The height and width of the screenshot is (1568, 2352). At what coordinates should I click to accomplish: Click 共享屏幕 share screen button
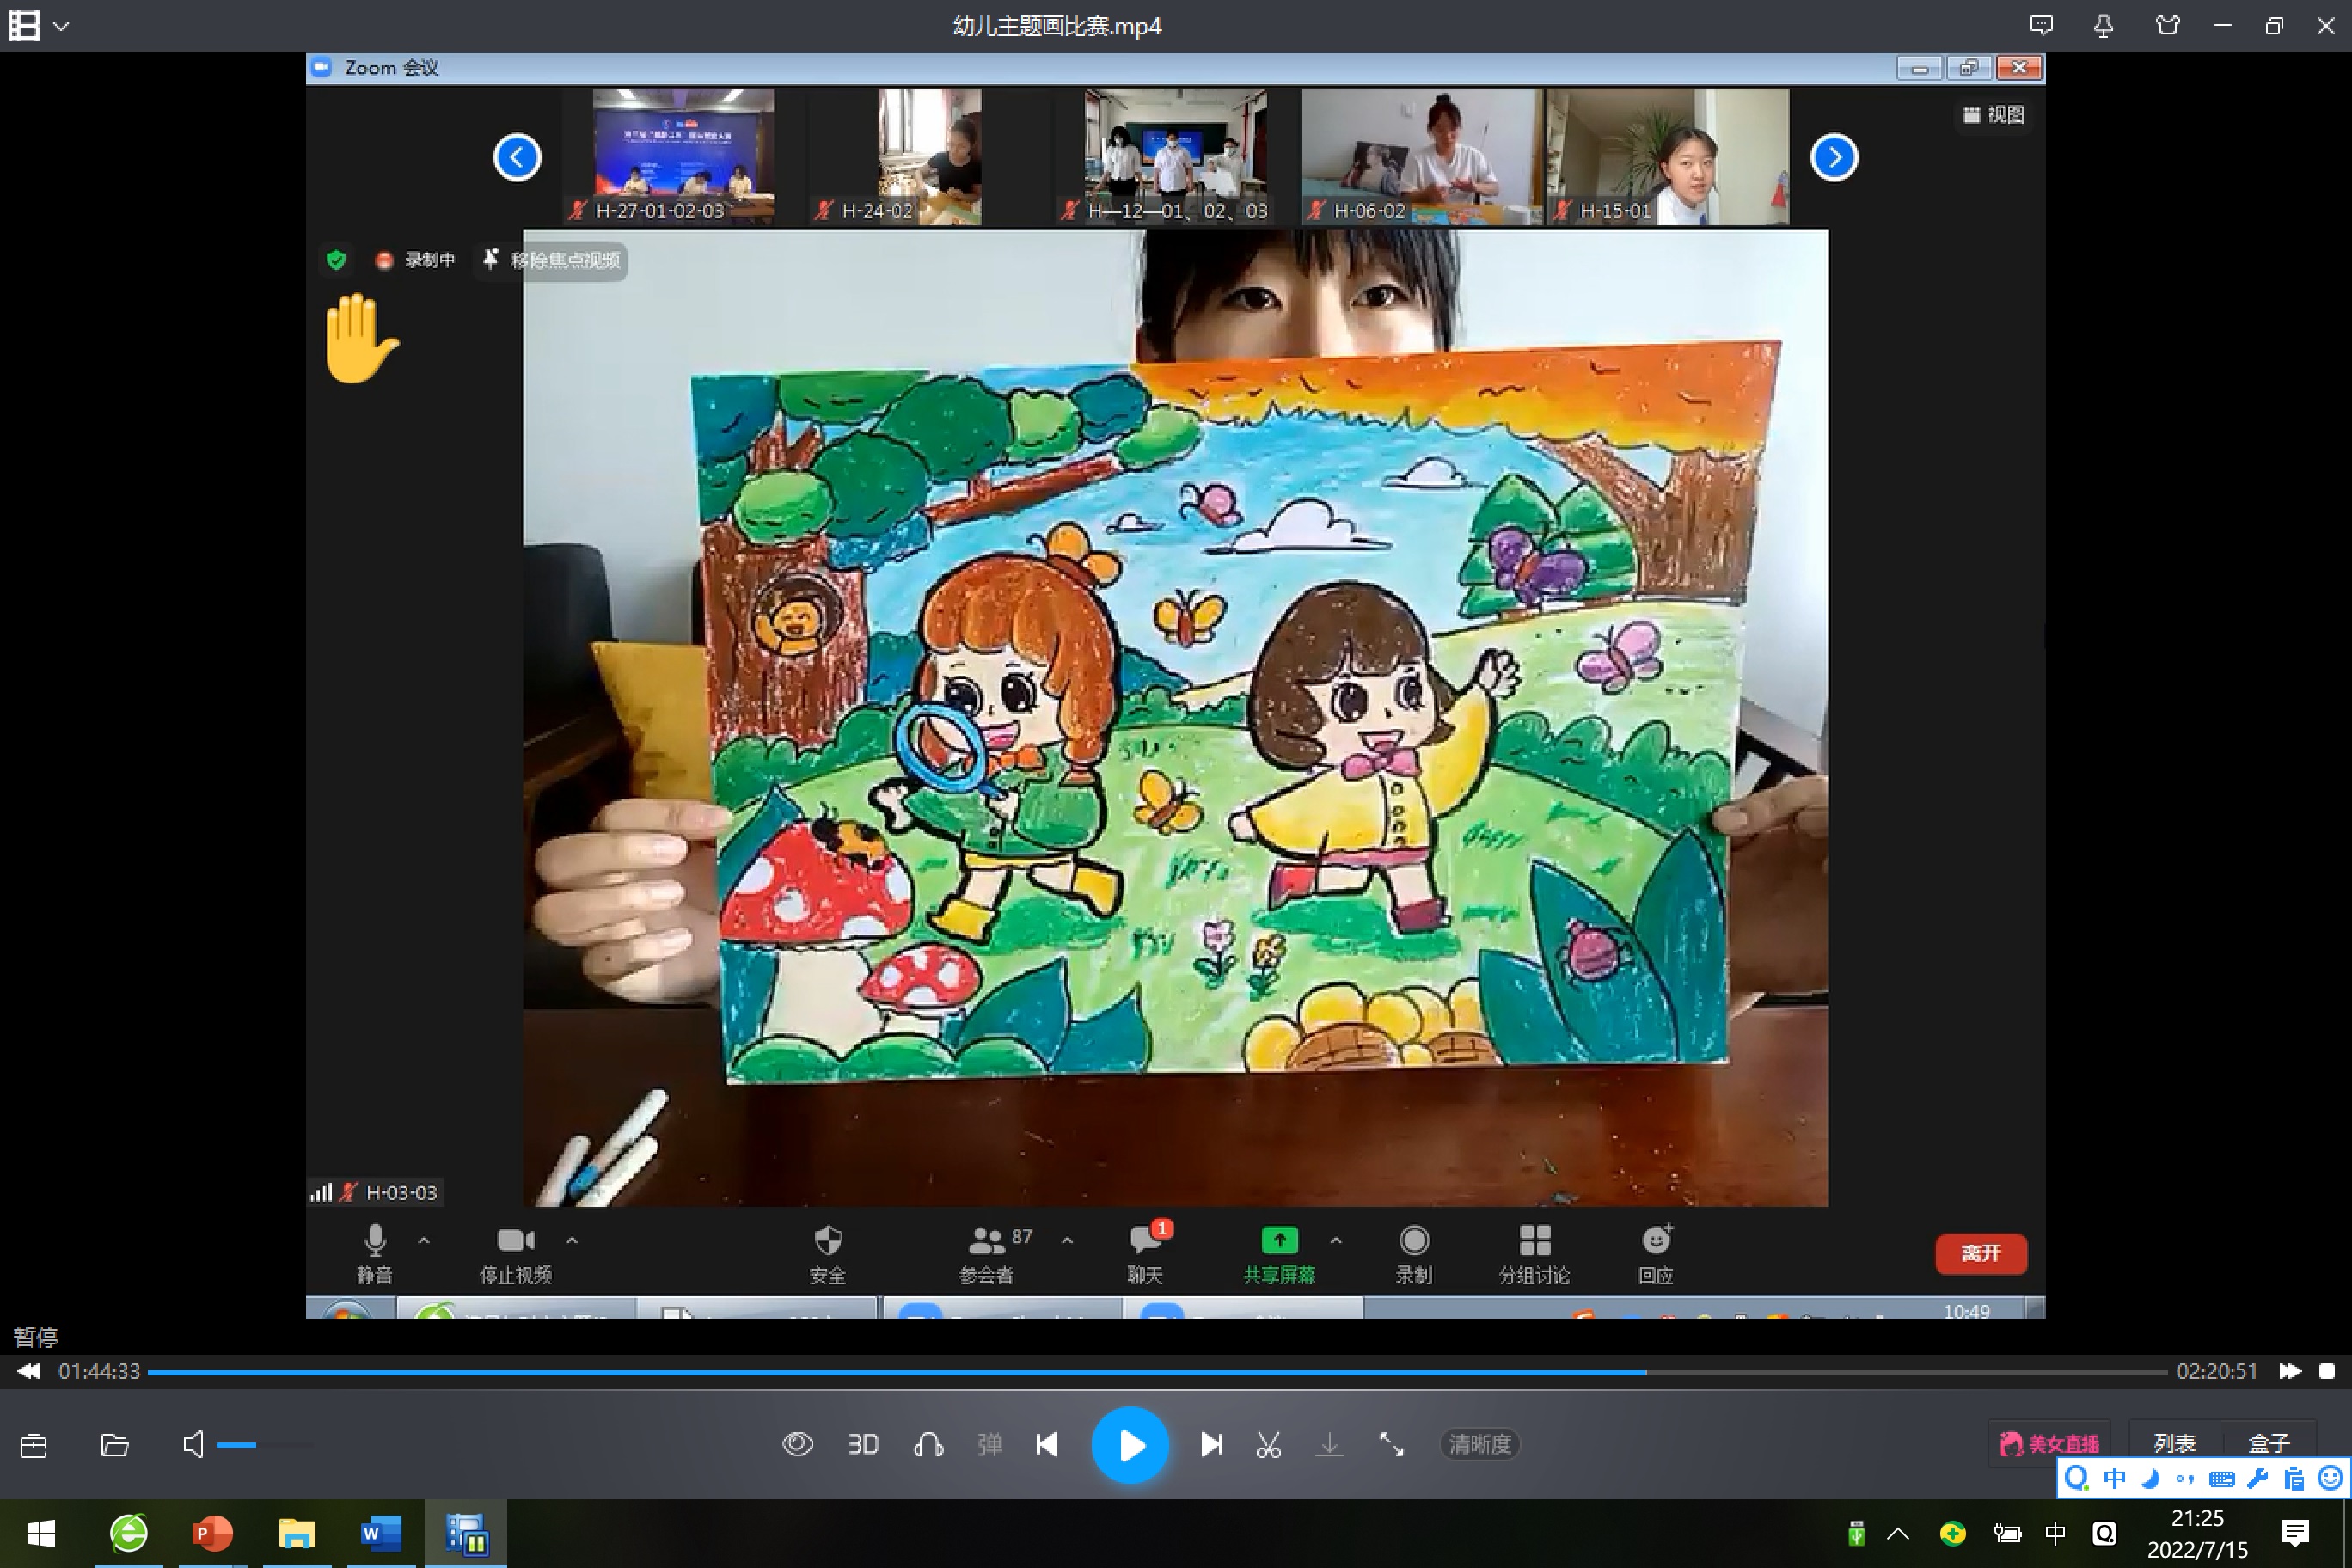(x=1279, y=1254)
